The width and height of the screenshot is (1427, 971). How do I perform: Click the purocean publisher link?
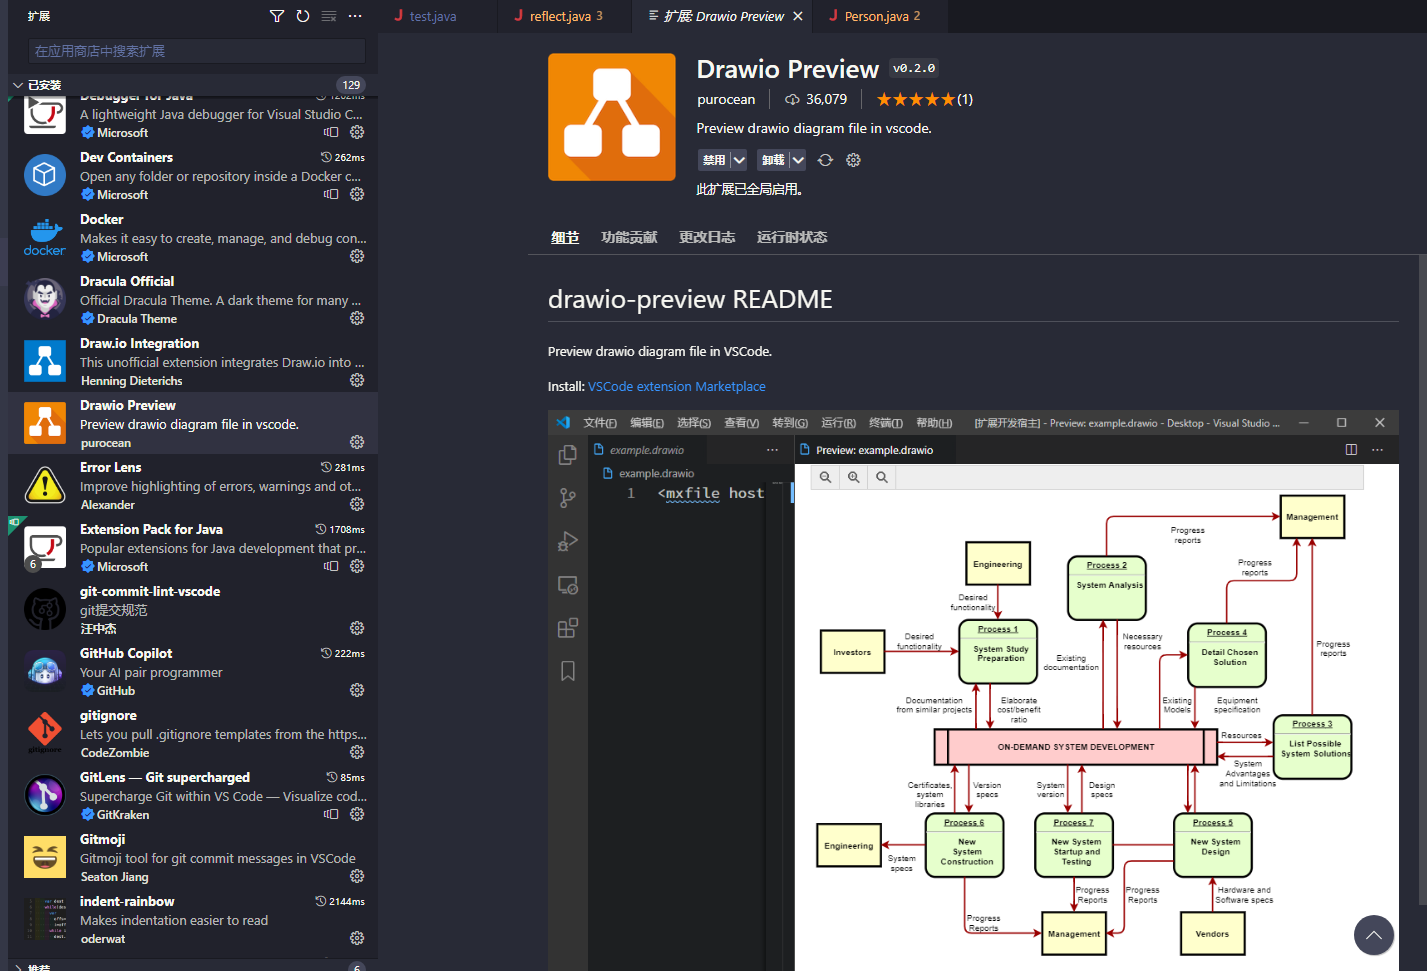(x=726, y=99)
